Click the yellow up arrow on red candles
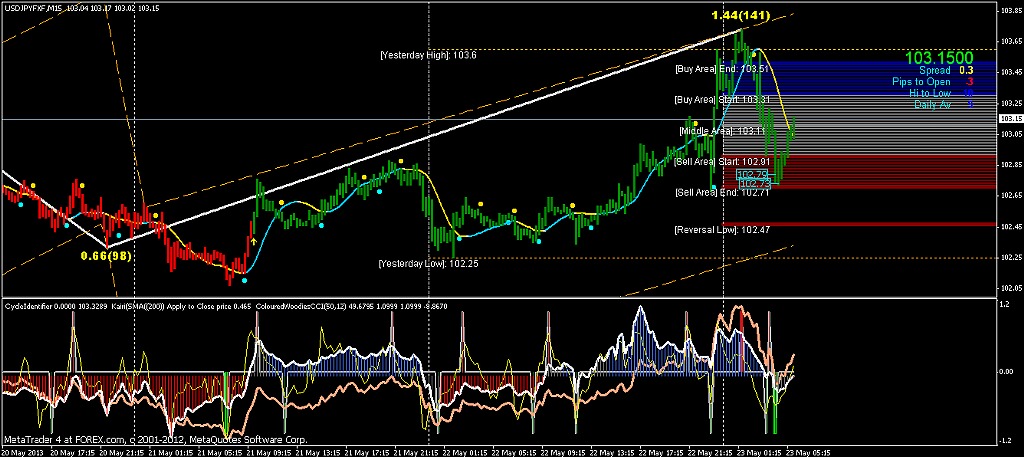Screen dimensions: 1024x457 (253, 241)
